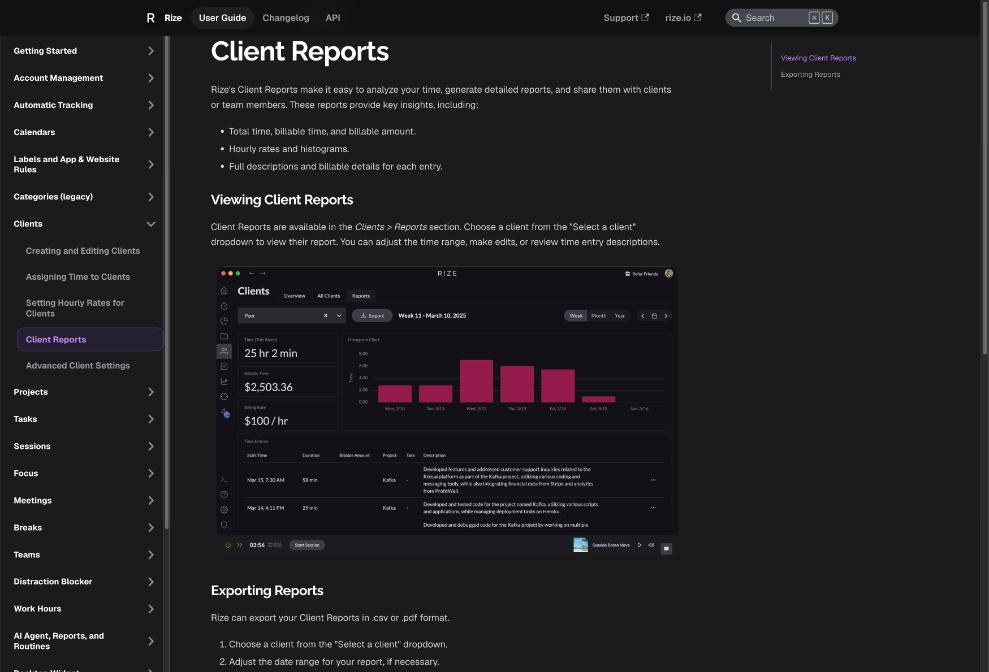Open Setting Hourly Rates for Clients
Image resolution: width=989 pixels, height=672 pixels.
point(75,309)
